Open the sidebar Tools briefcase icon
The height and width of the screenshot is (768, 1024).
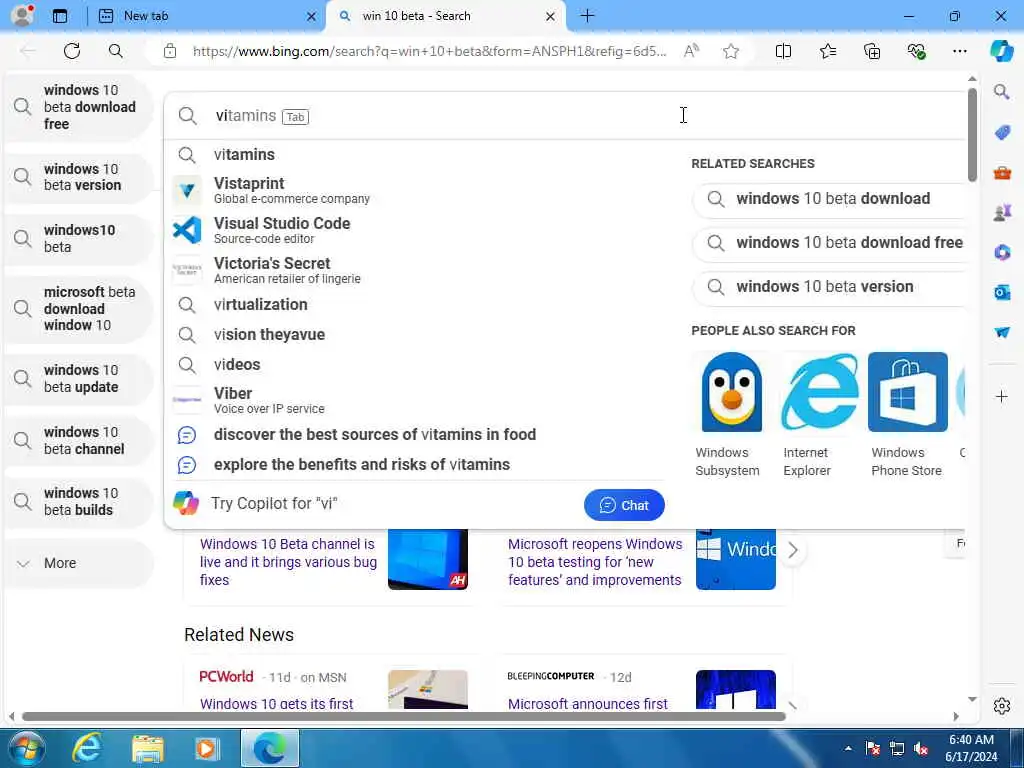(1002, 173)
